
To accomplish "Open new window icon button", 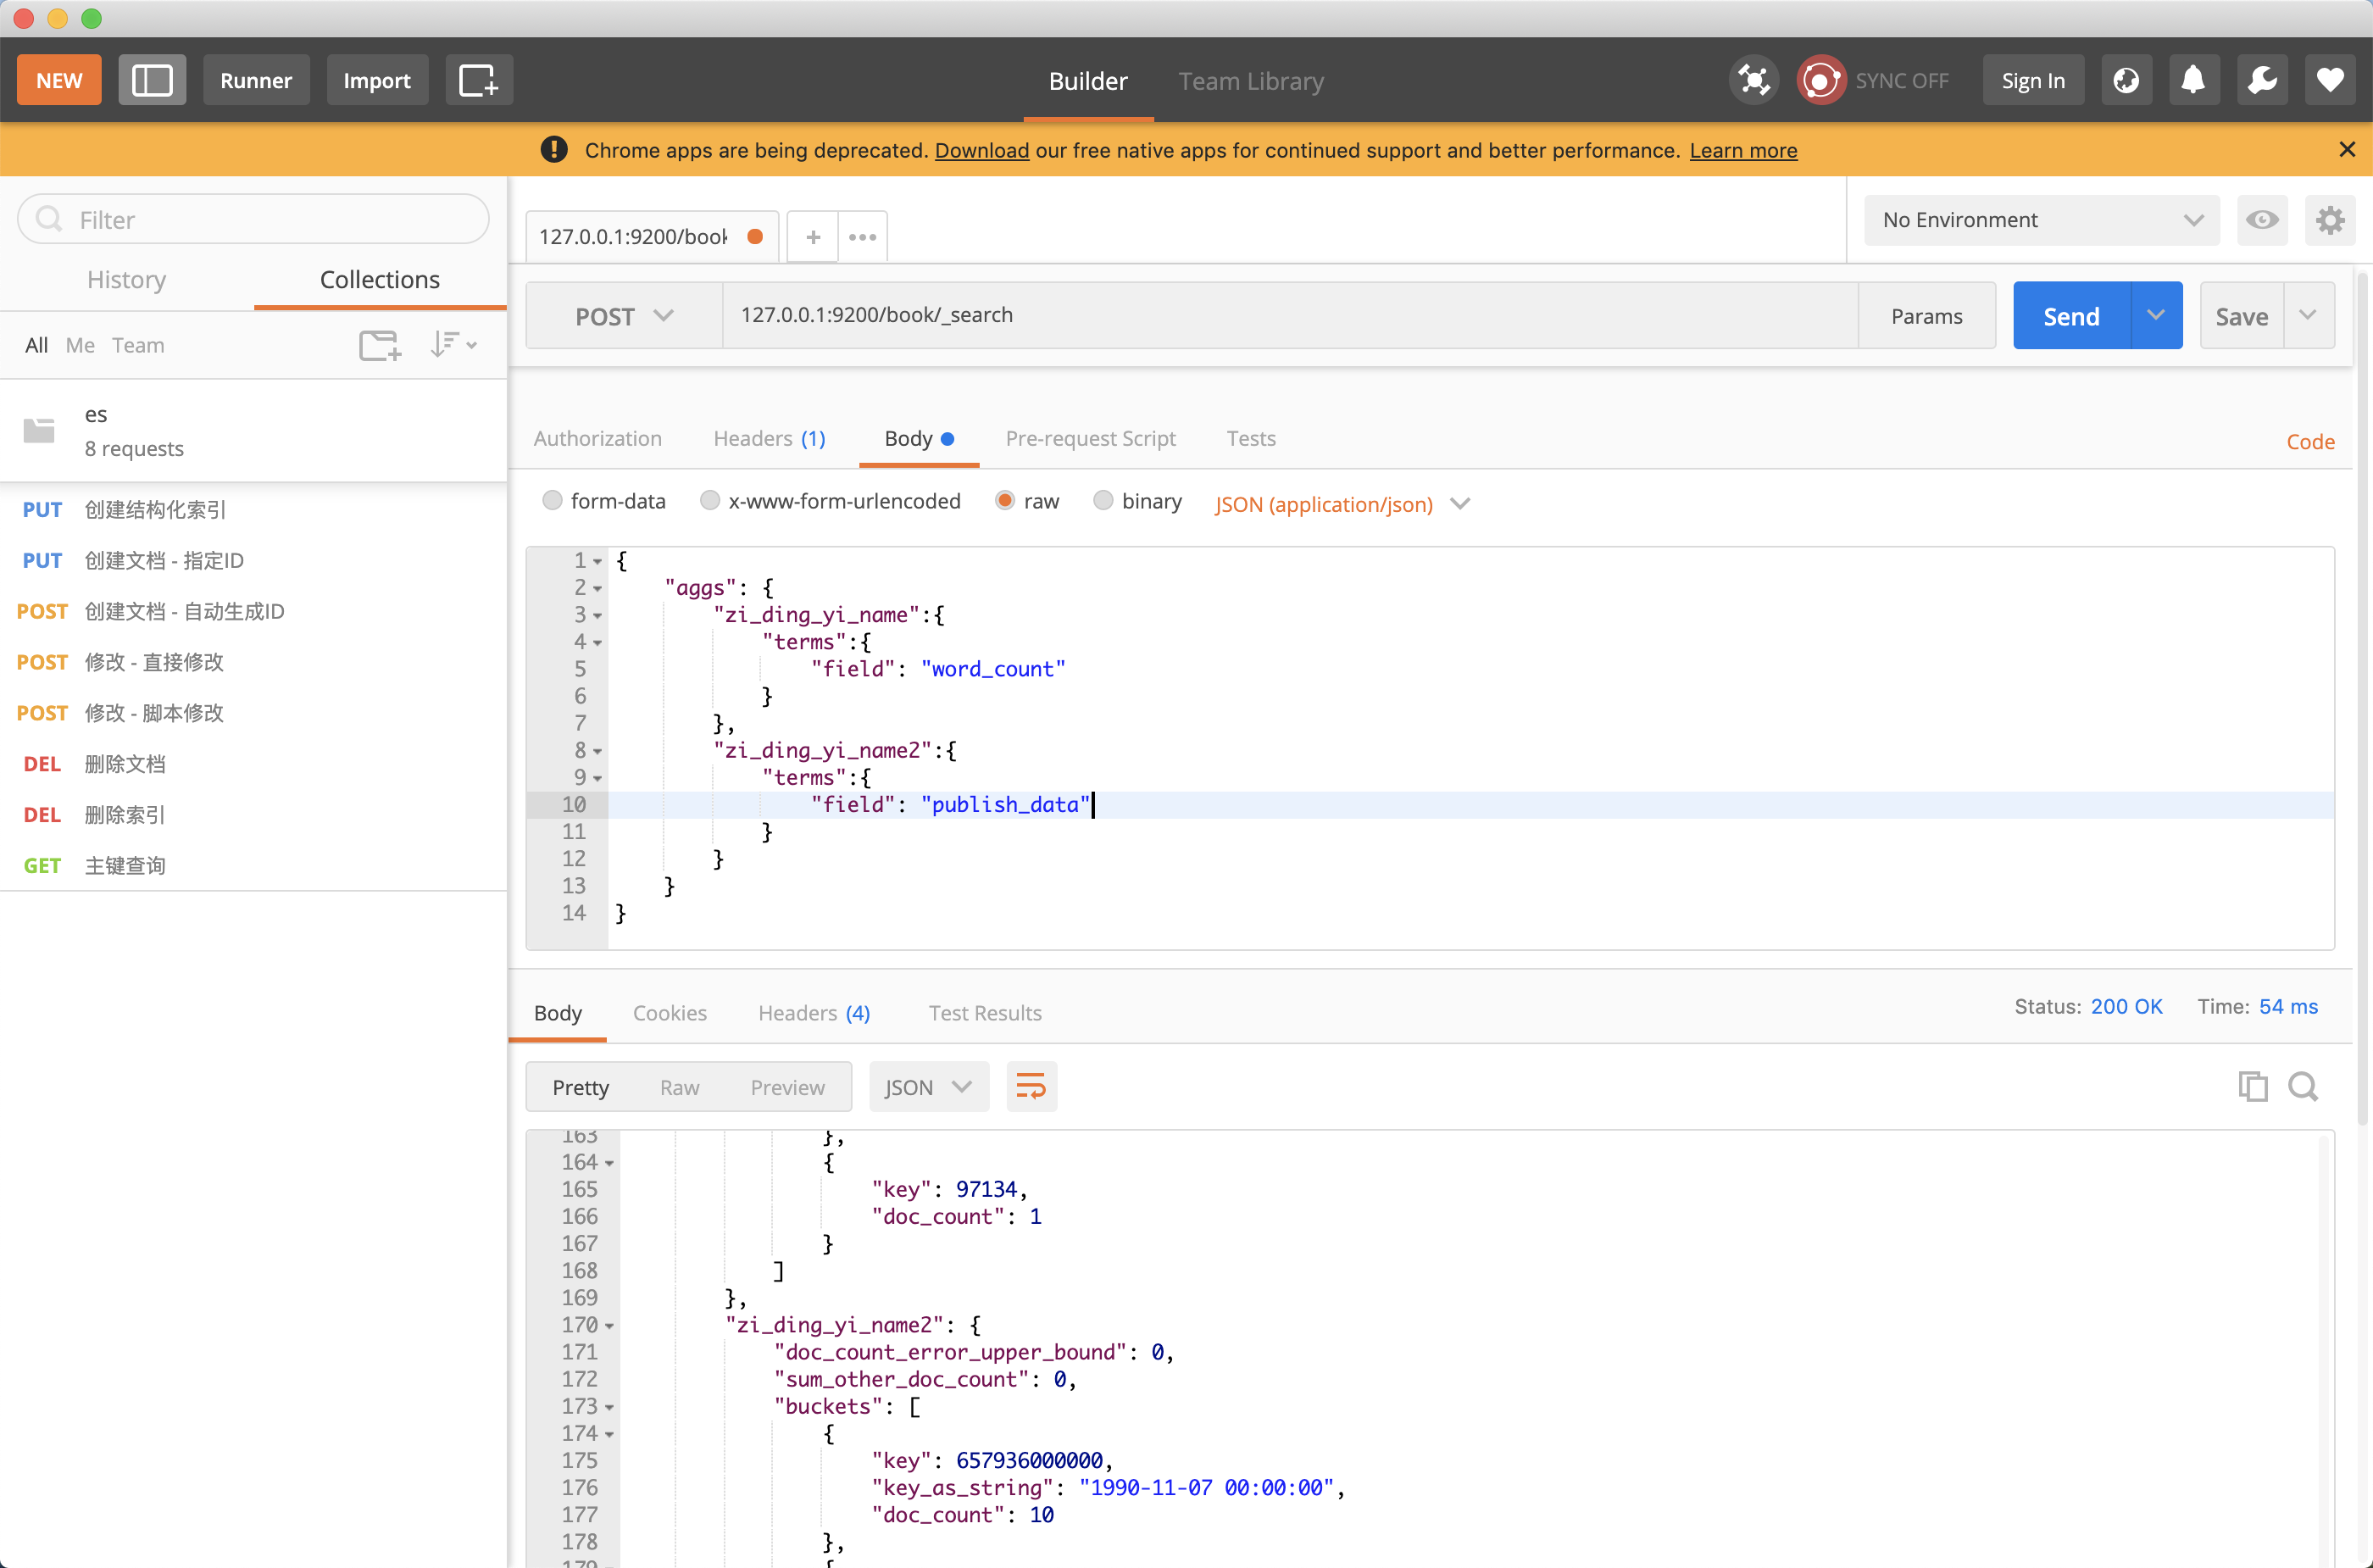I will coord(478,80).
